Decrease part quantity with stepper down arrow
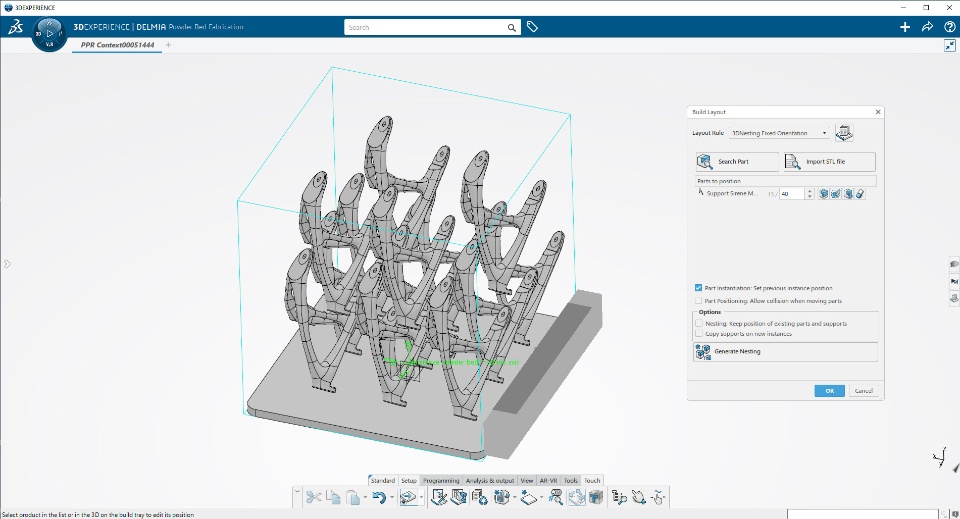 click(x=809, y=196)
